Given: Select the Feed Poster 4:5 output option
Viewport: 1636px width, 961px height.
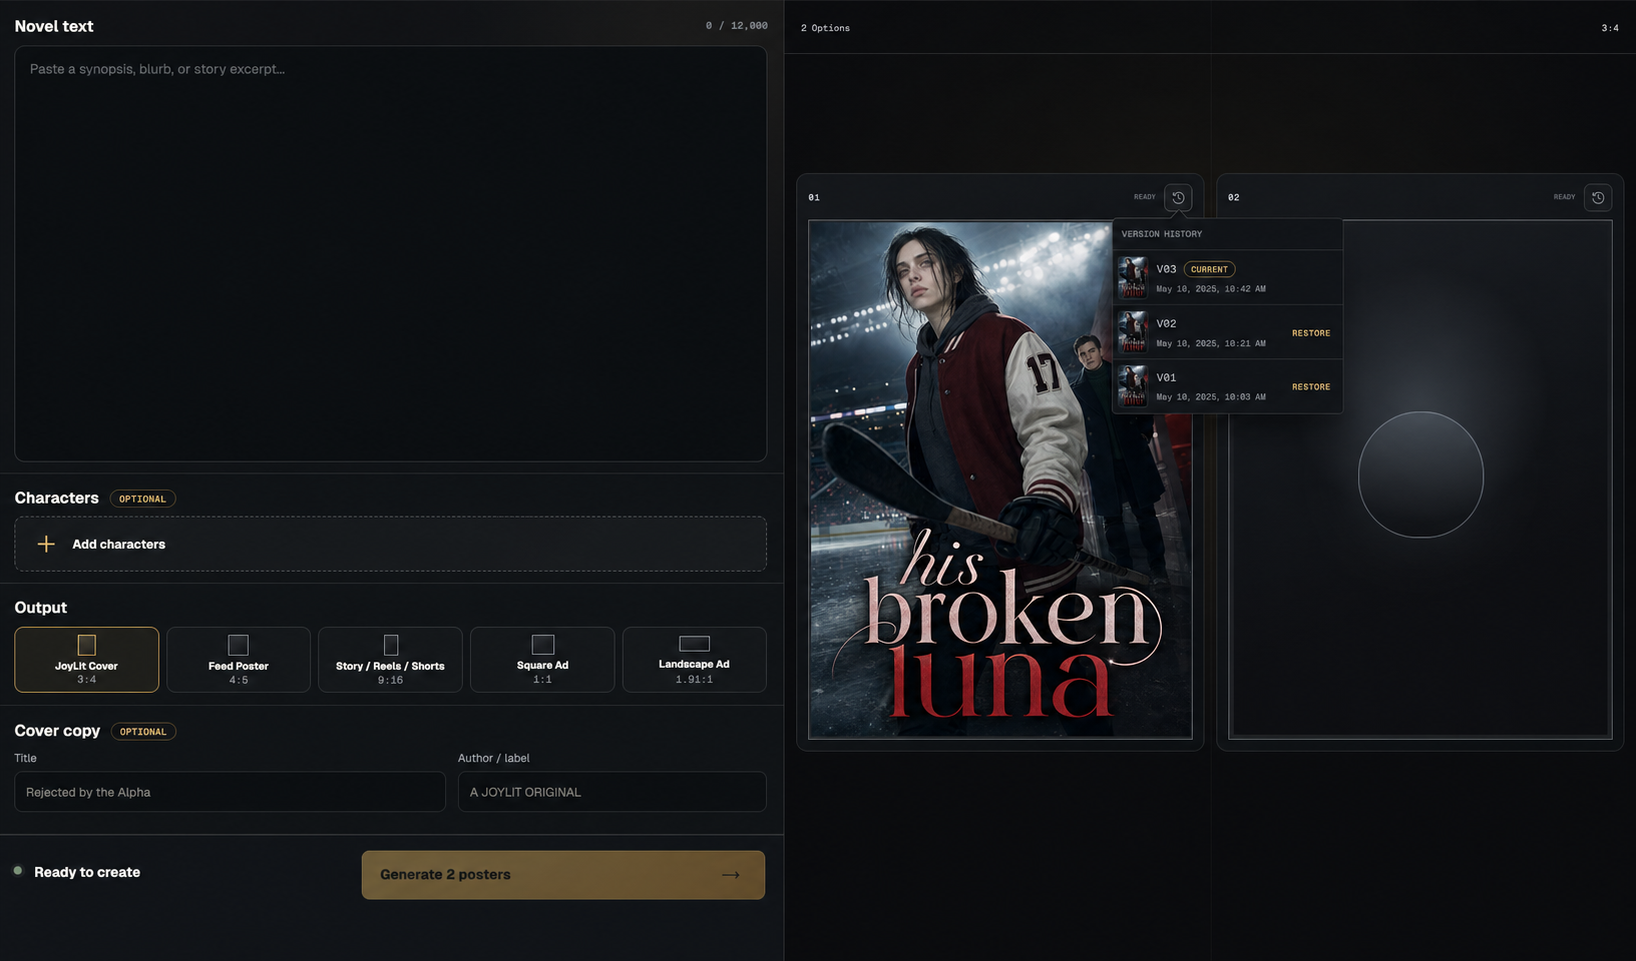Looking at the screenshot, I should click(238, 660).
